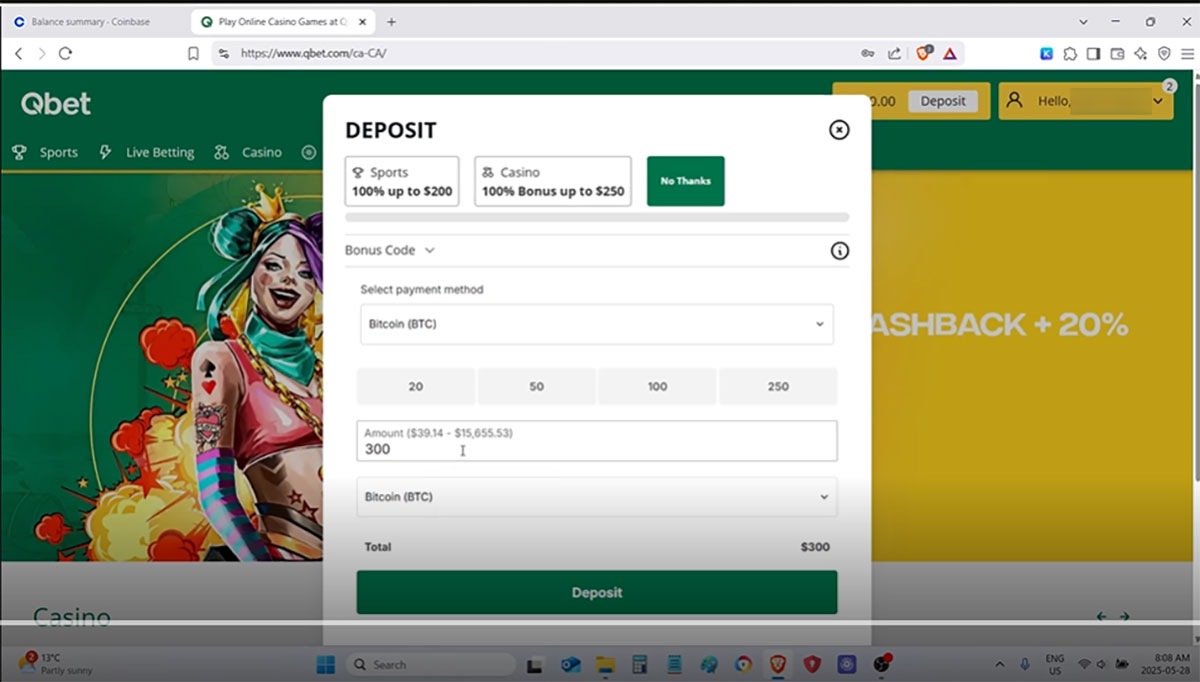Viewport: 1200px width, 682px height.
Task: Open the Windows Start menu
Action: (x=325, y=664)
